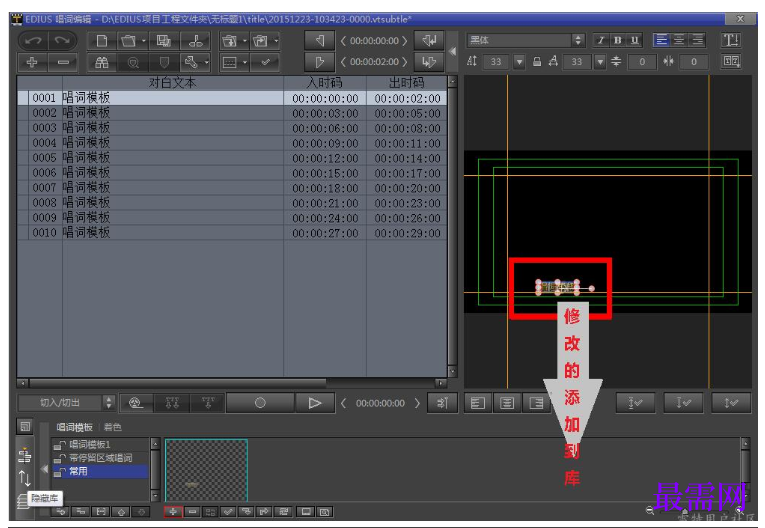Toggle underline text formatting

[634, 40]
